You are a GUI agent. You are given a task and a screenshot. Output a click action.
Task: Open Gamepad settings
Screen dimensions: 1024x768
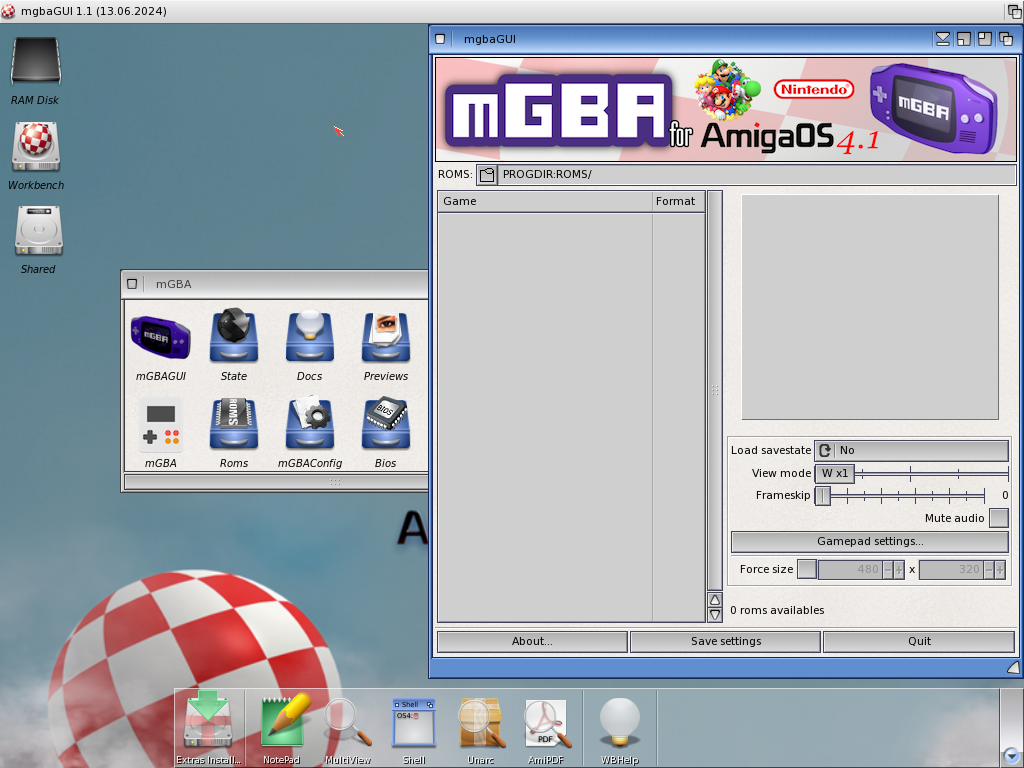coord(869,542)
